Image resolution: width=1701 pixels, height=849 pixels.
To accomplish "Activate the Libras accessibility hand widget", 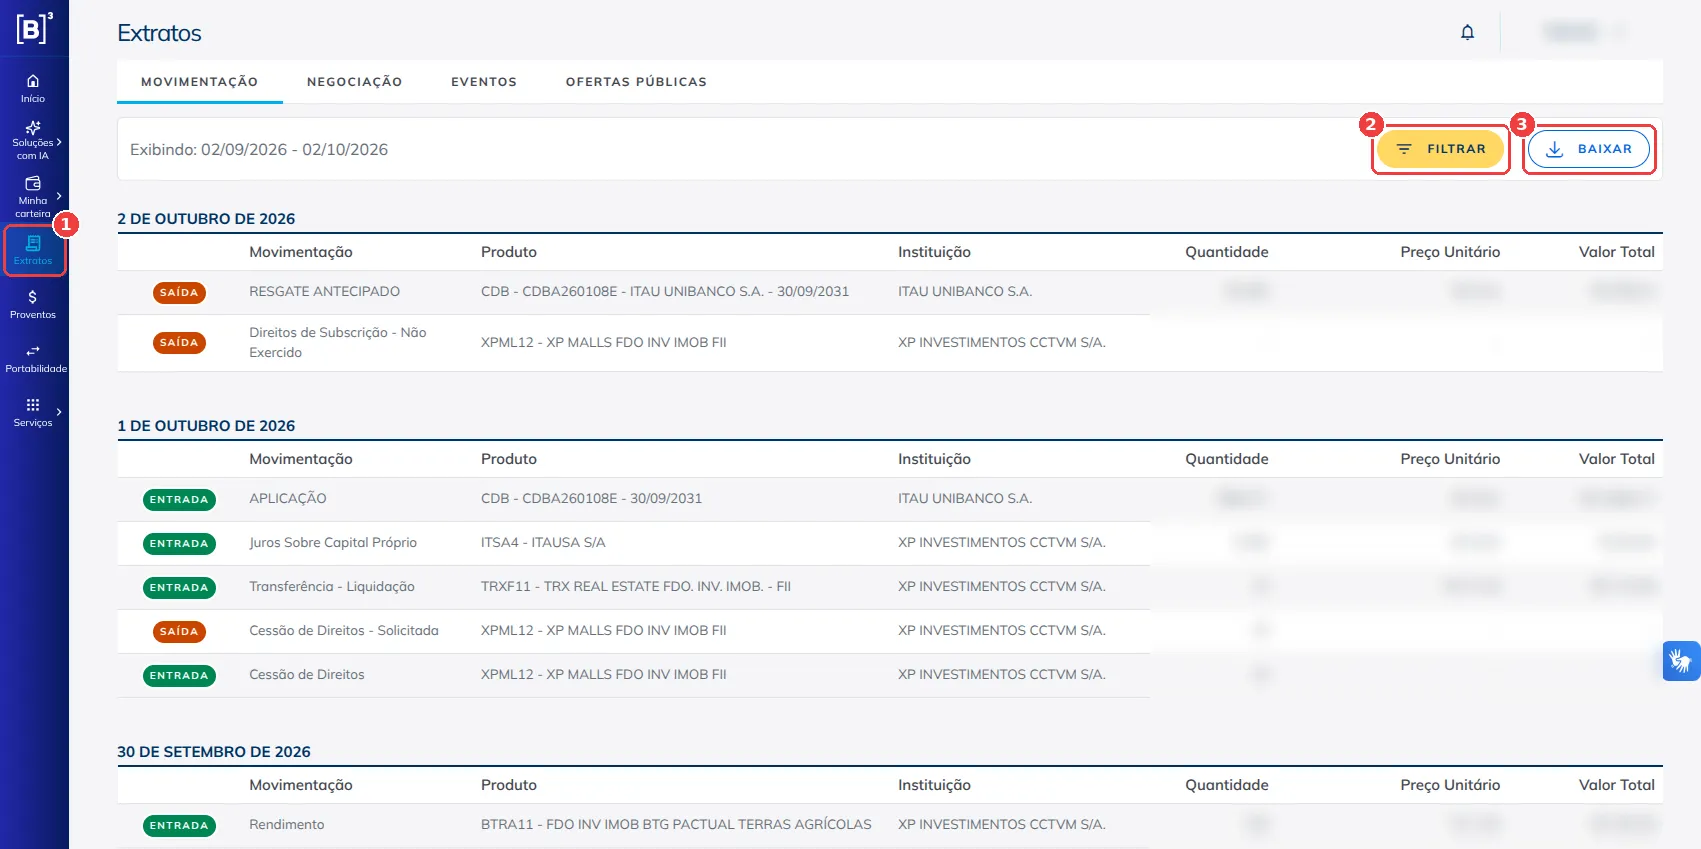I will click(x=1681, y=661).
